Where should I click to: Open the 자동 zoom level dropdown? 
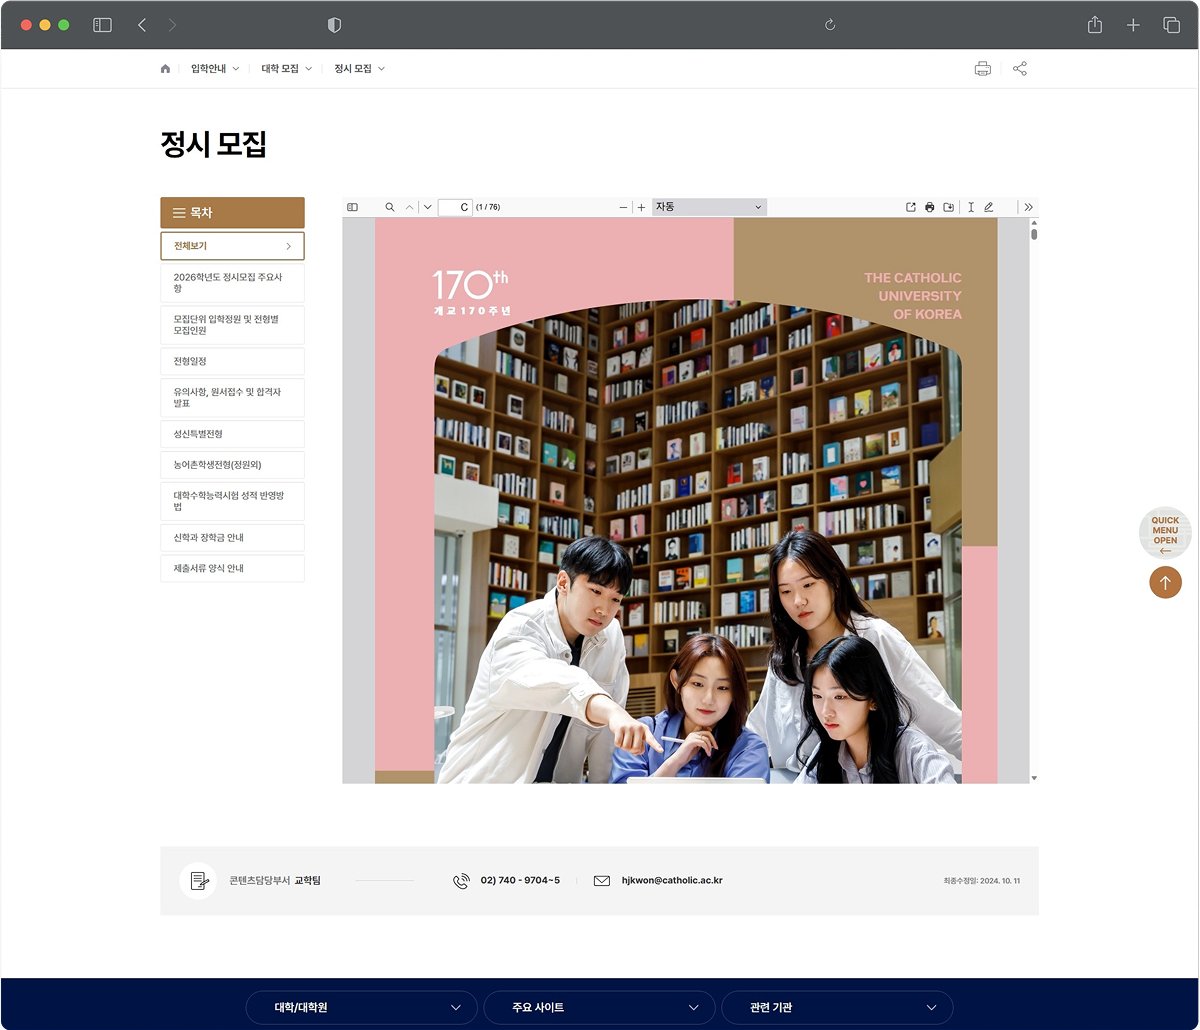point(709,207)
